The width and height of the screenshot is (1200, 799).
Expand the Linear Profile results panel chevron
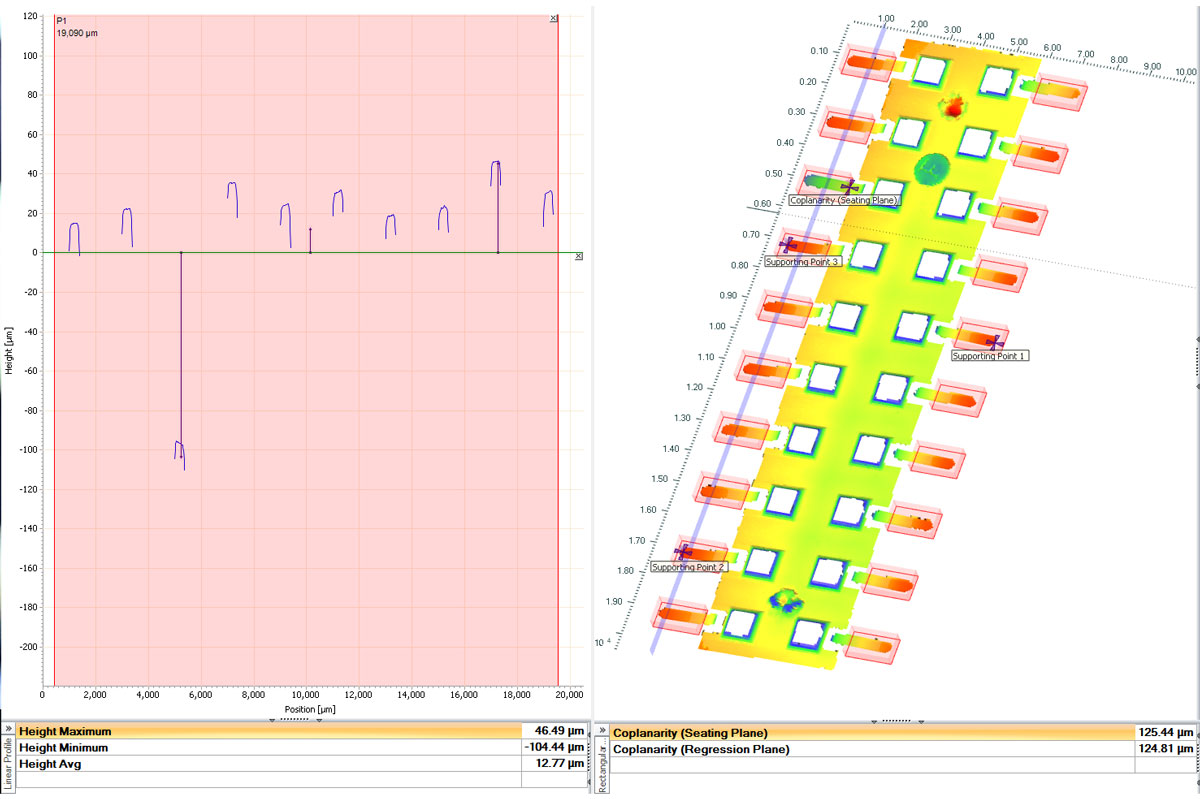pyautogui.click(x=7, y=731)
